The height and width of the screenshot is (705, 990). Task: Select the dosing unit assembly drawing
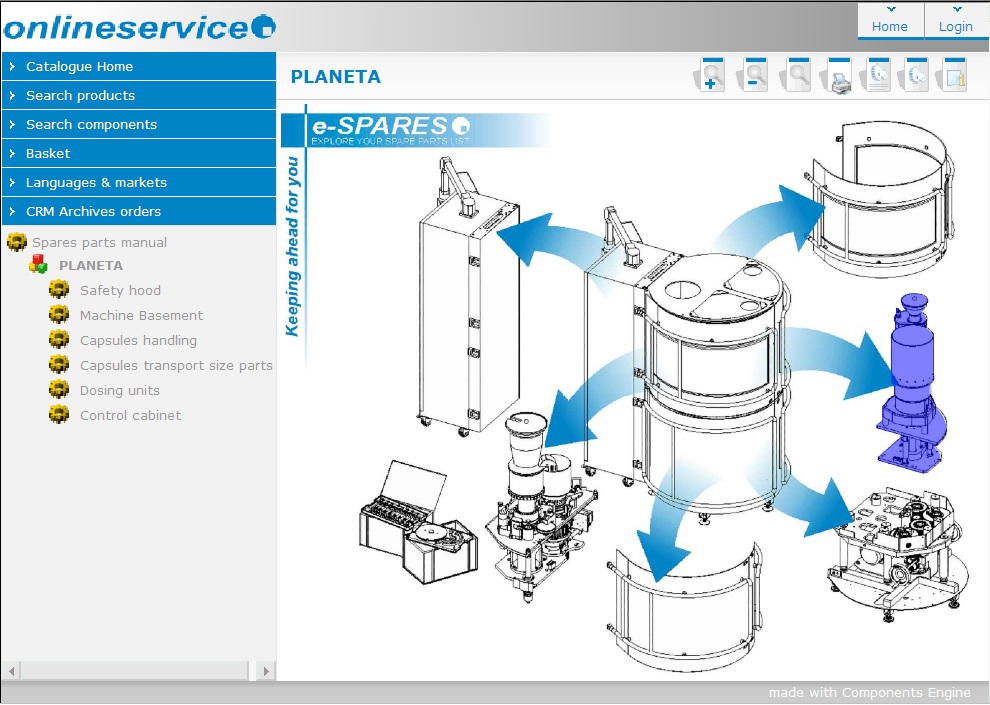pyautogui.click(x=541, y=505)
